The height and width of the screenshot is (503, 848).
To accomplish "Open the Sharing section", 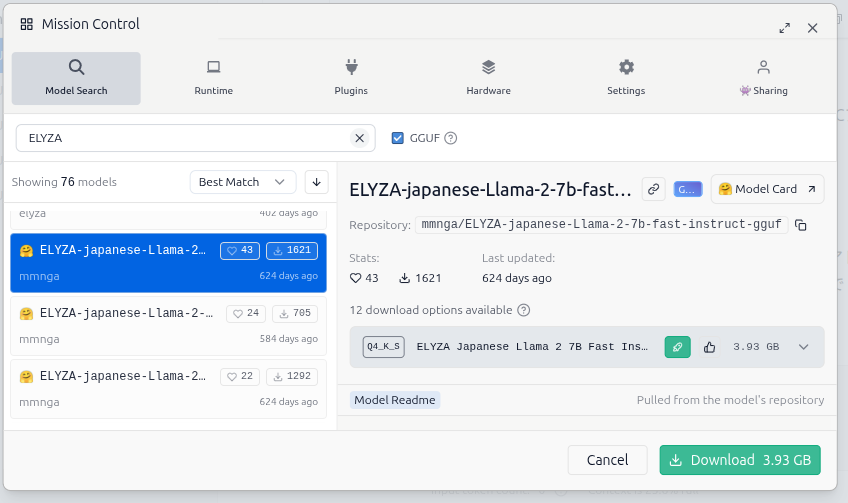I will click(763, 78).
